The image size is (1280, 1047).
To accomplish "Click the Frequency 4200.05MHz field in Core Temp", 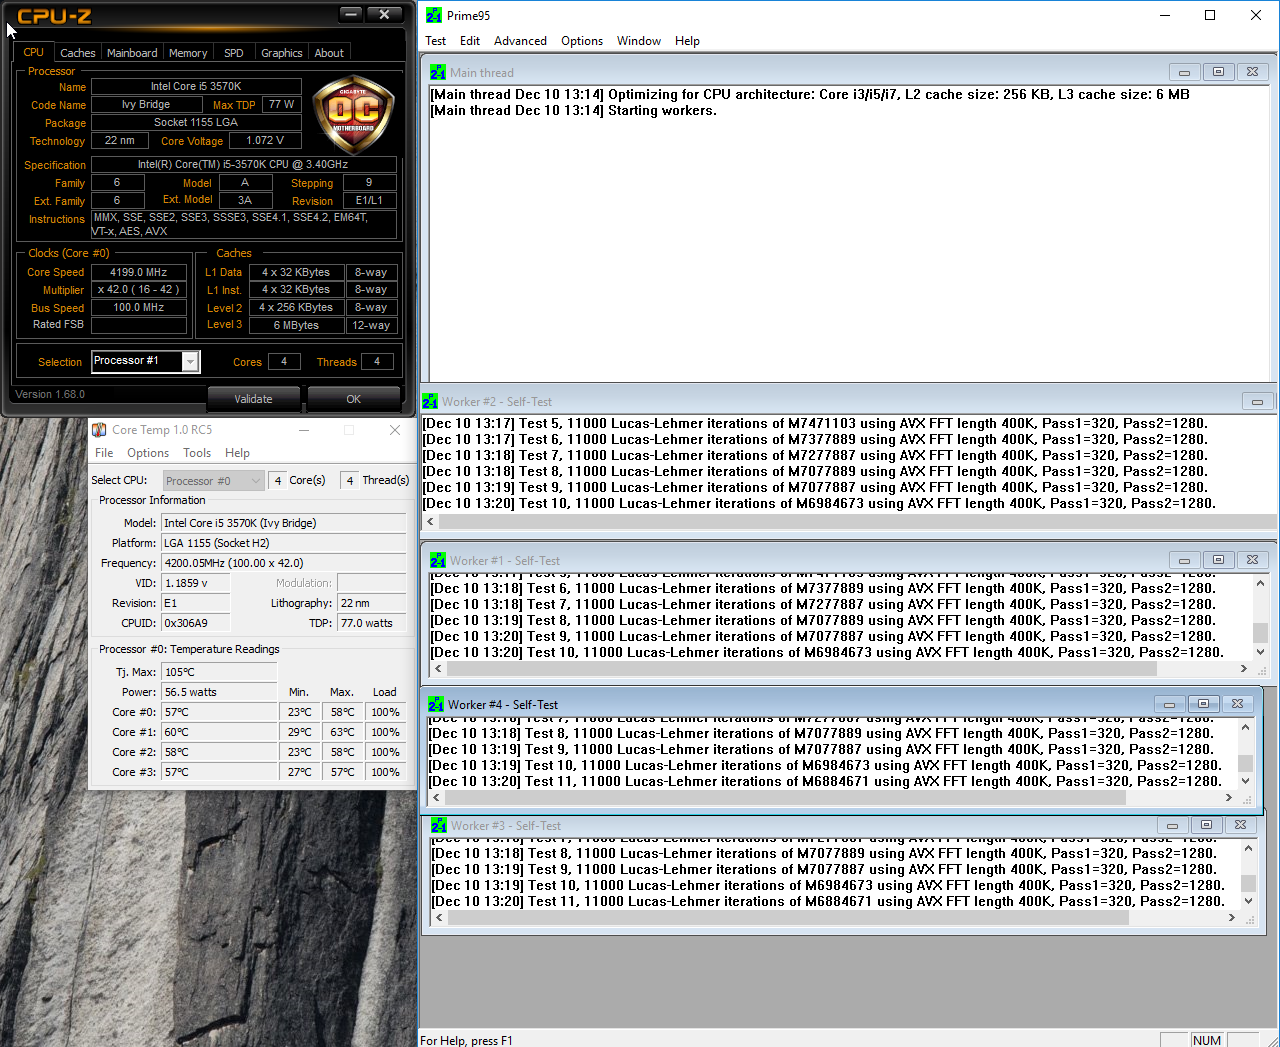I will click(x=283, y=563).
